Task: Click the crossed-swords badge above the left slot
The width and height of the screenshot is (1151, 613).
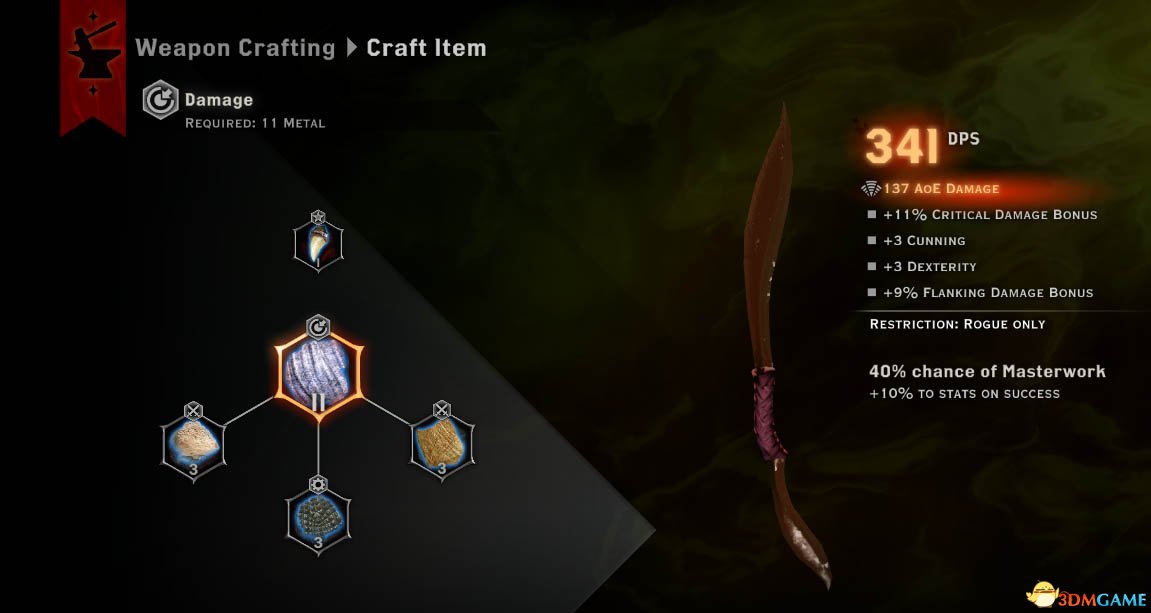Action: 193,410
